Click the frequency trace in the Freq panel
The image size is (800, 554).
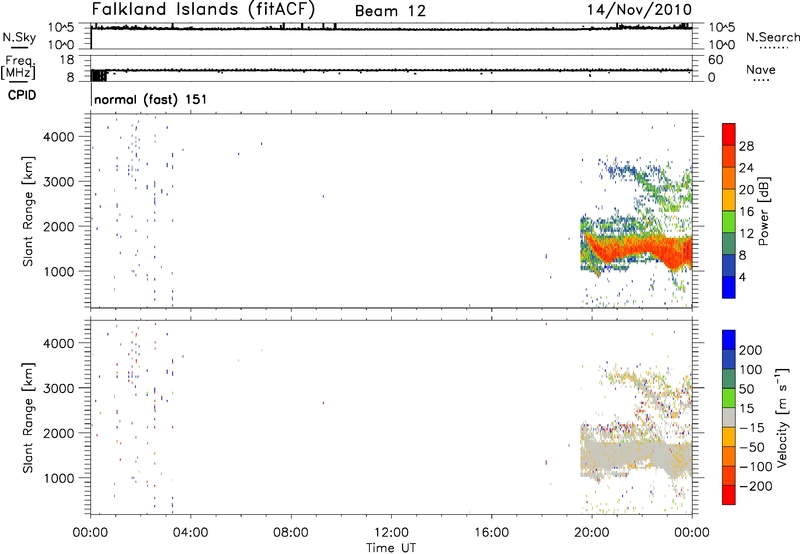391,70
